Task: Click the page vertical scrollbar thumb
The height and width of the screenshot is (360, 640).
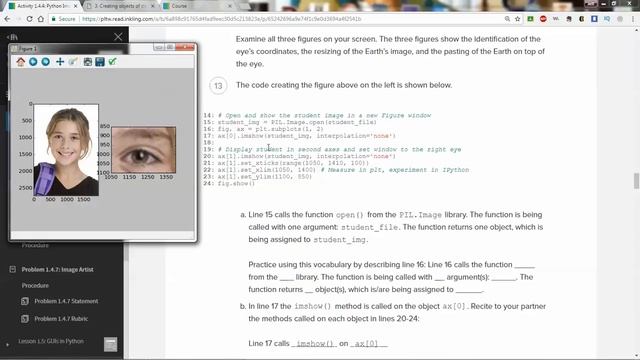Action: 636,181
